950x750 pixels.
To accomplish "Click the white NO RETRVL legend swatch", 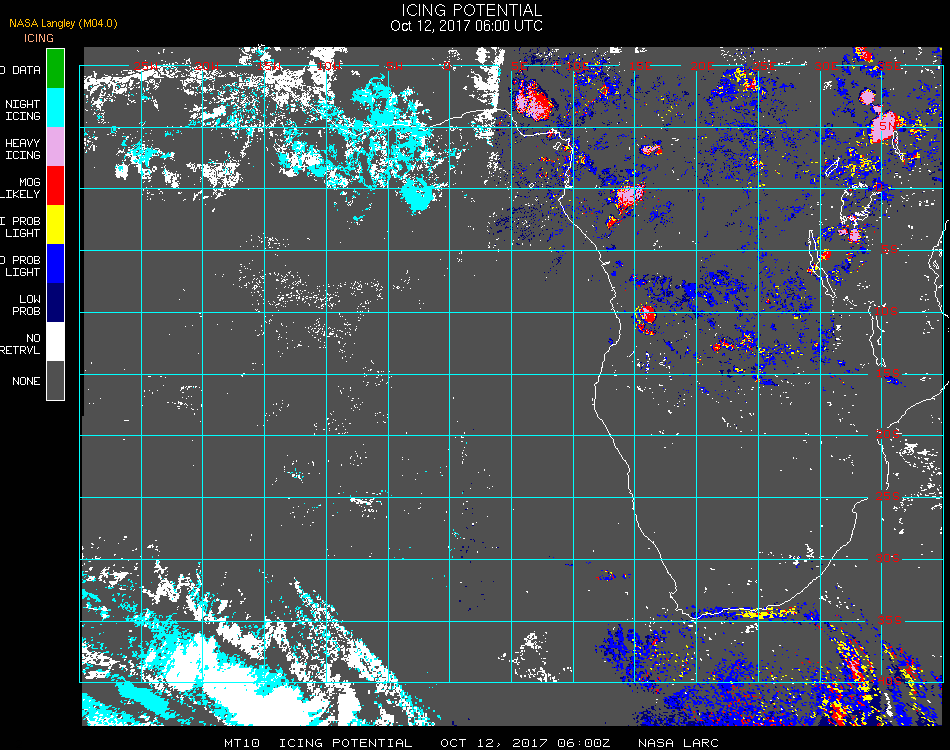I will 55,342.
